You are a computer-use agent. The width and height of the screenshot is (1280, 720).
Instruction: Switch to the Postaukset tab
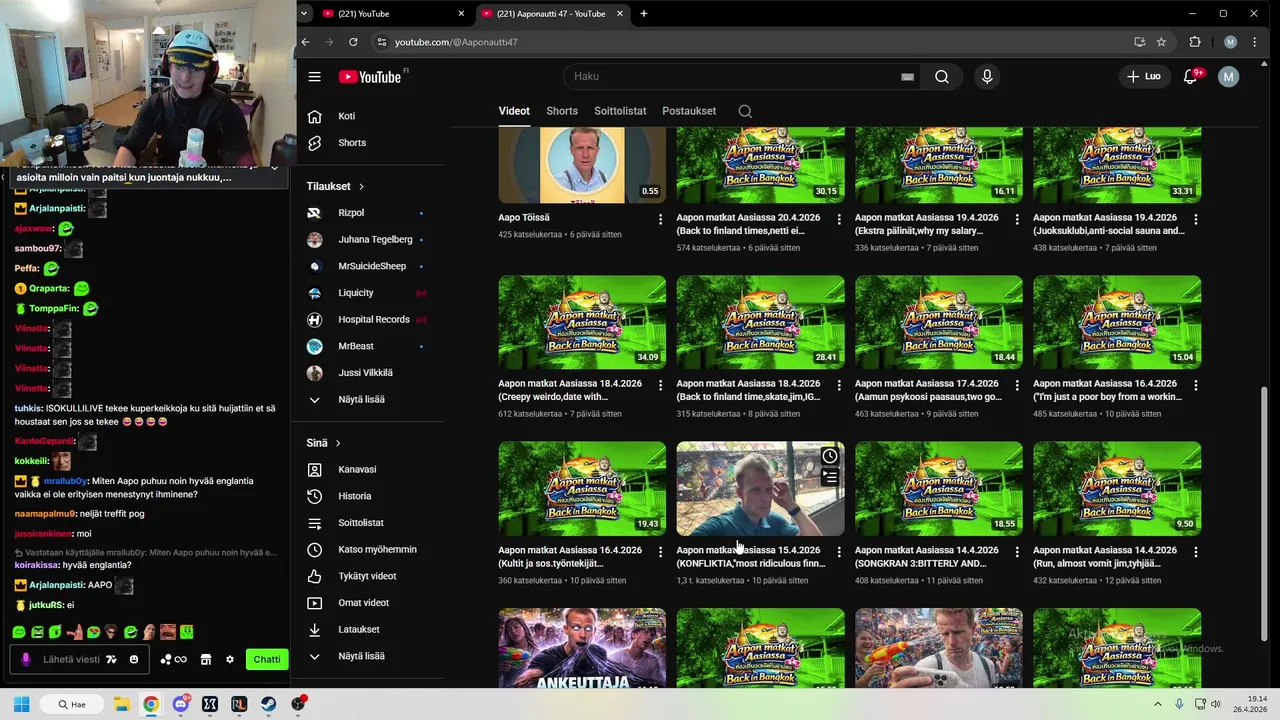(x=689, y=111)
